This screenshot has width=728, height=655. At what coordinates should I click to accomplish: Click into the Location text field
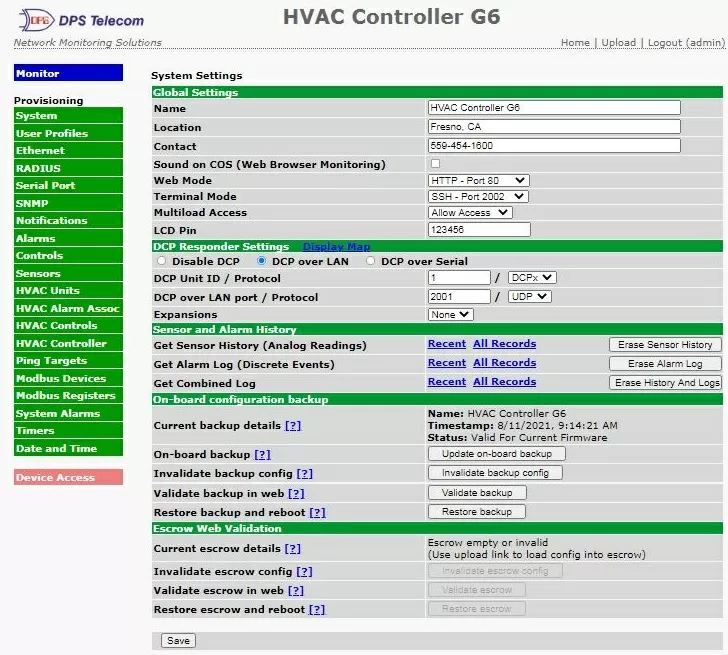coord(553,127)
